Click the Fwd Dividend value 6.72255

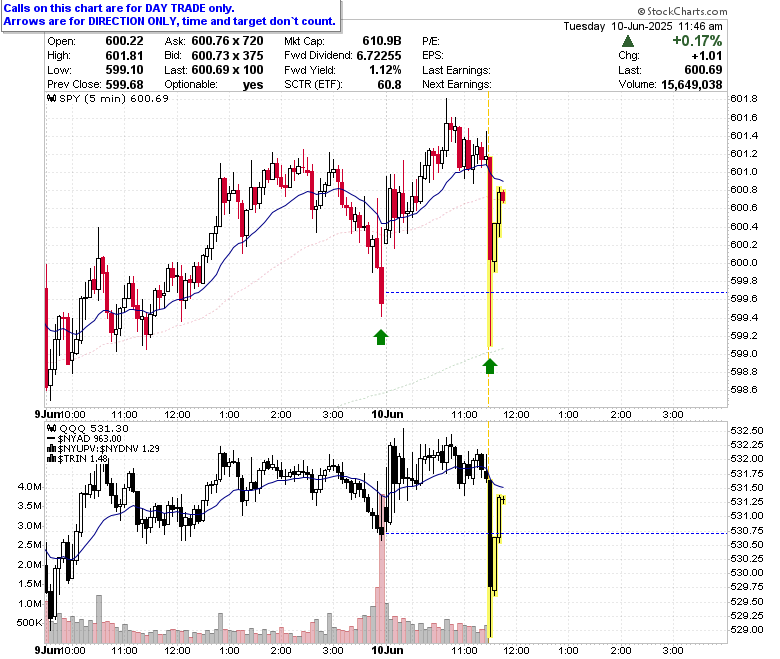tap(379, 56)
